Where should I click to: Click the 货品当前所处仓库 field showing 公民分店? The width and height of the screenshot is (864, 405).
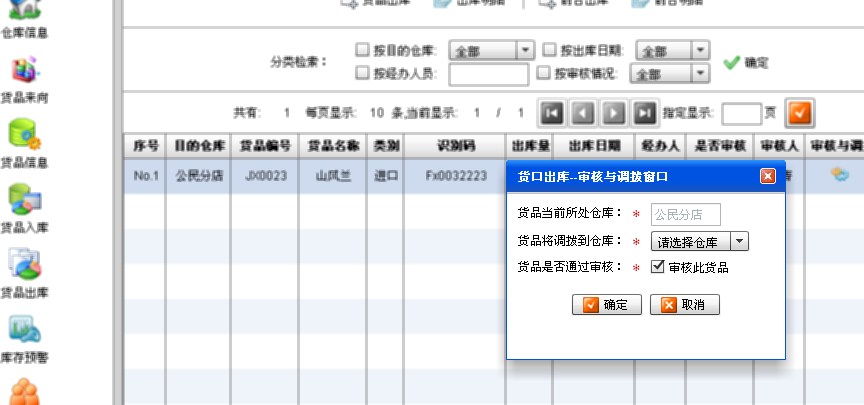point(685,214)
